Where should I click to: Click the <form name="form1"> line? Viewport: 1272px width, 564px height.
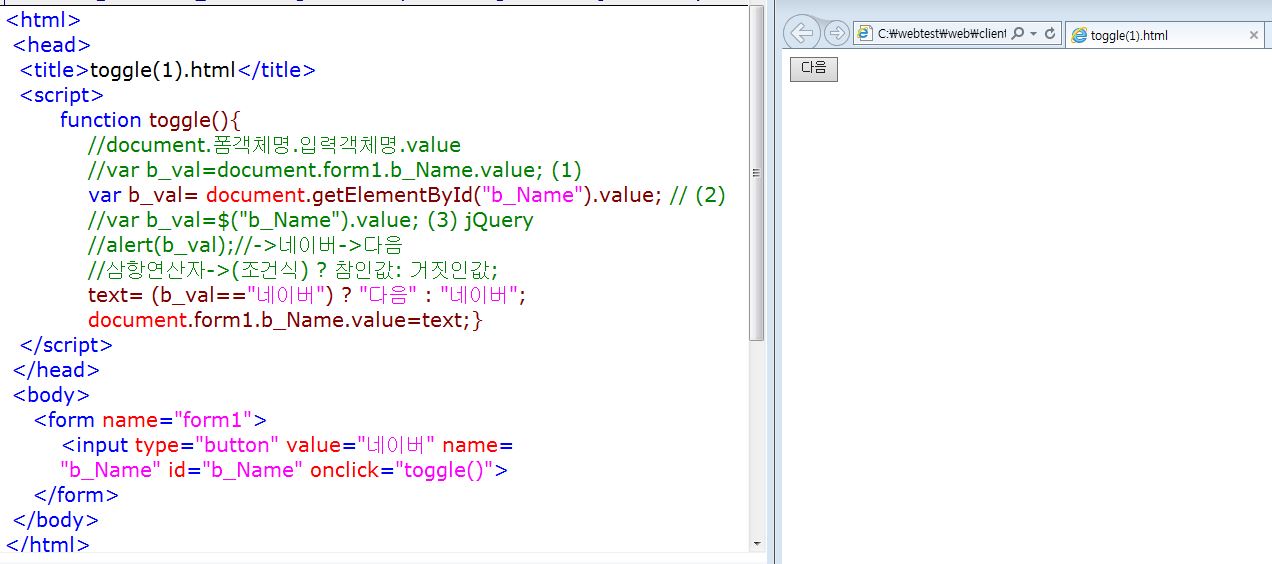point(150,420)
